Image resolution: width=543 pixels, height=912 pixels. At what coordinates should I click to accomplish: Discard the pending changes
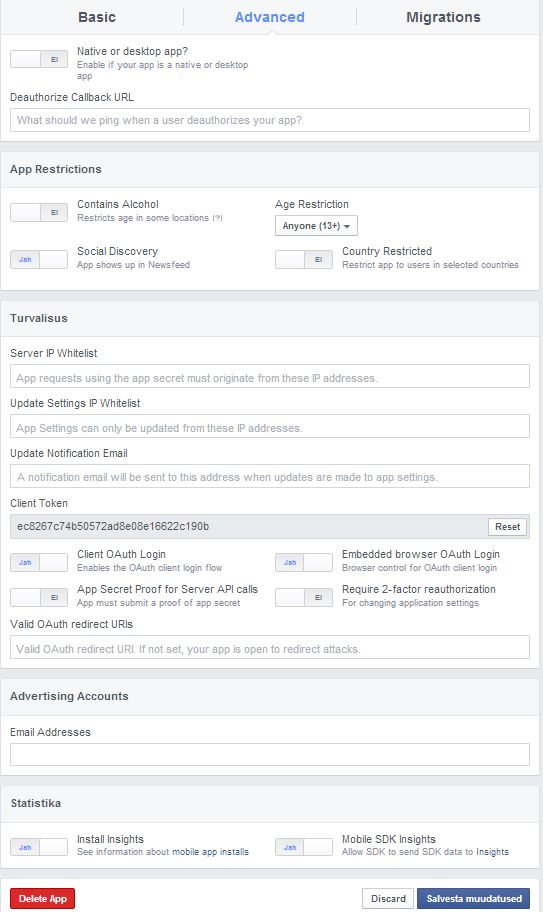tap(388, 899)
